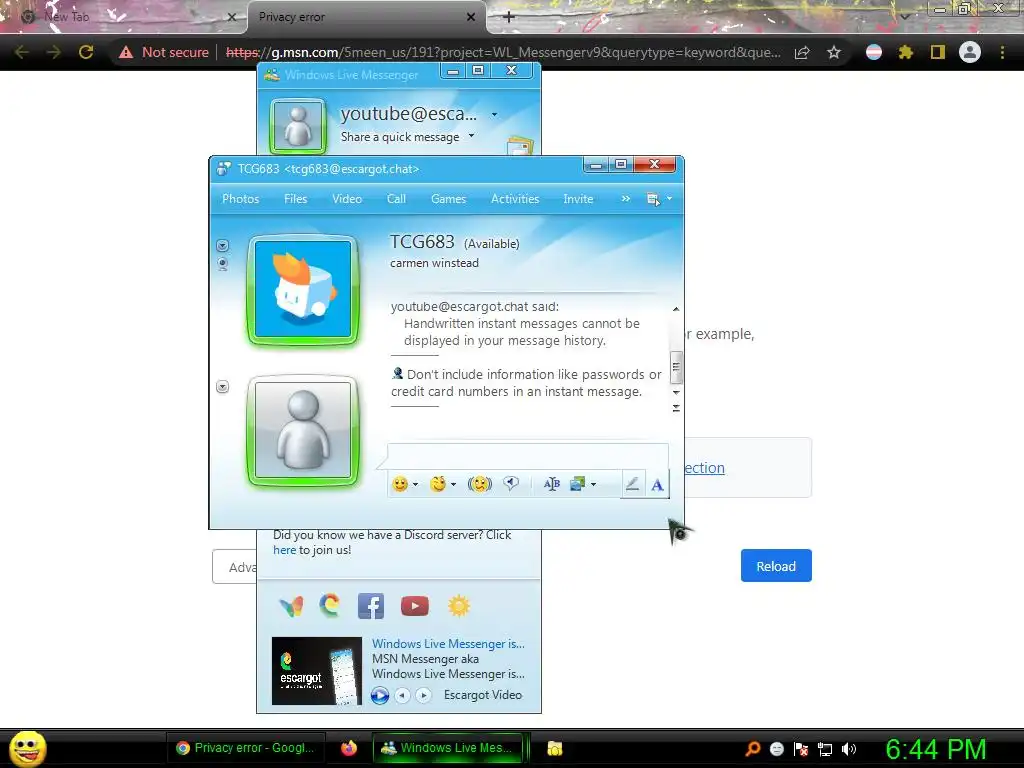Open the wink selector icon
The width and height of the screenshot is (1024, 768).
click(438, 484)
